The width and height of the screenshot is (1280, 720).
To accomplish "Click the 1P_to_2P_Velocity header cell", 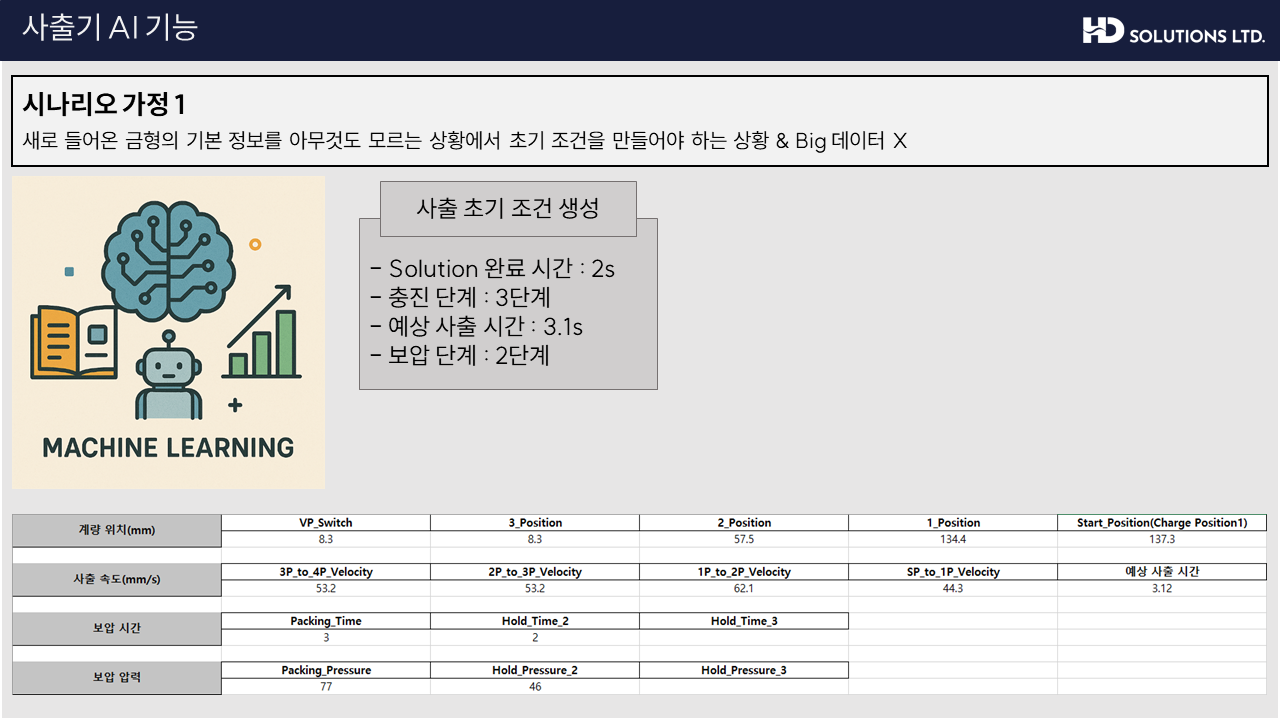I will coord(744,572).
